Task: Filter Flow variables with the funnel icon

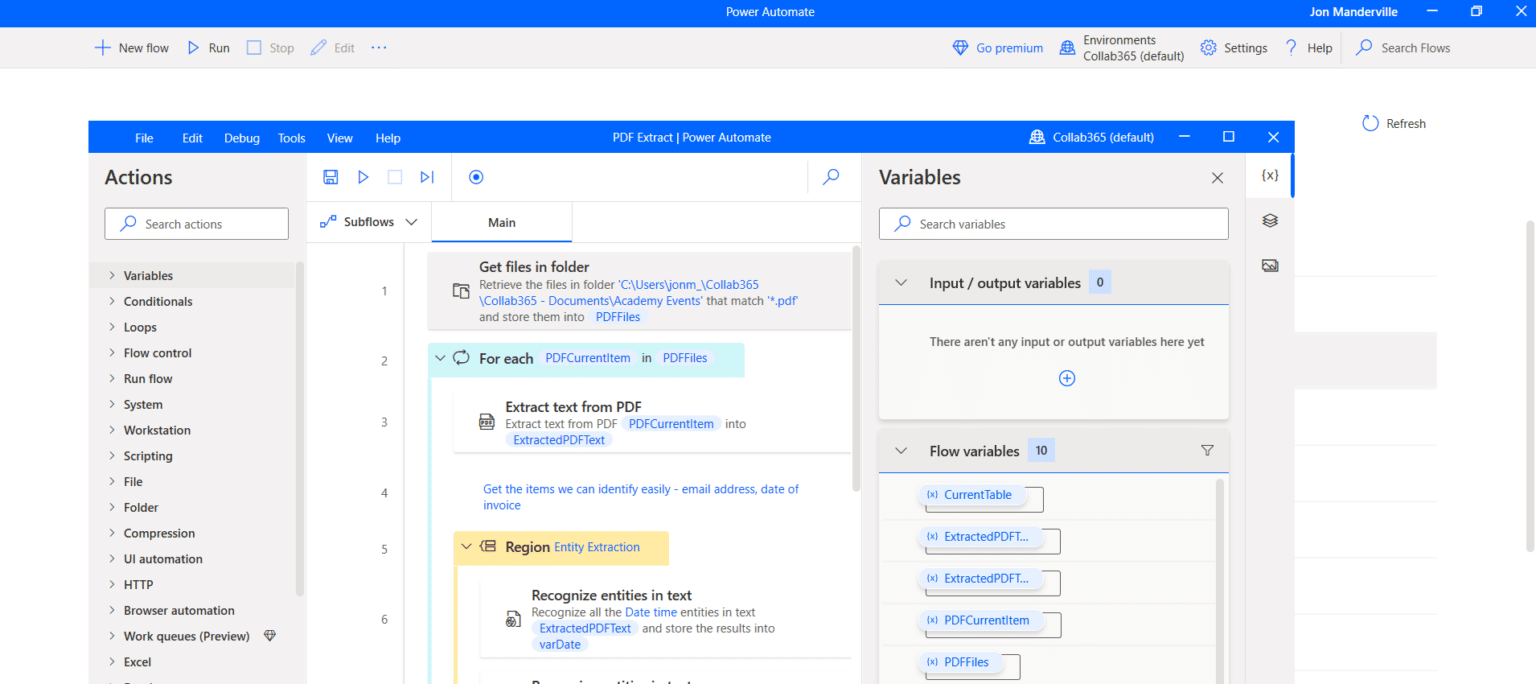Action: (1207, 451)
